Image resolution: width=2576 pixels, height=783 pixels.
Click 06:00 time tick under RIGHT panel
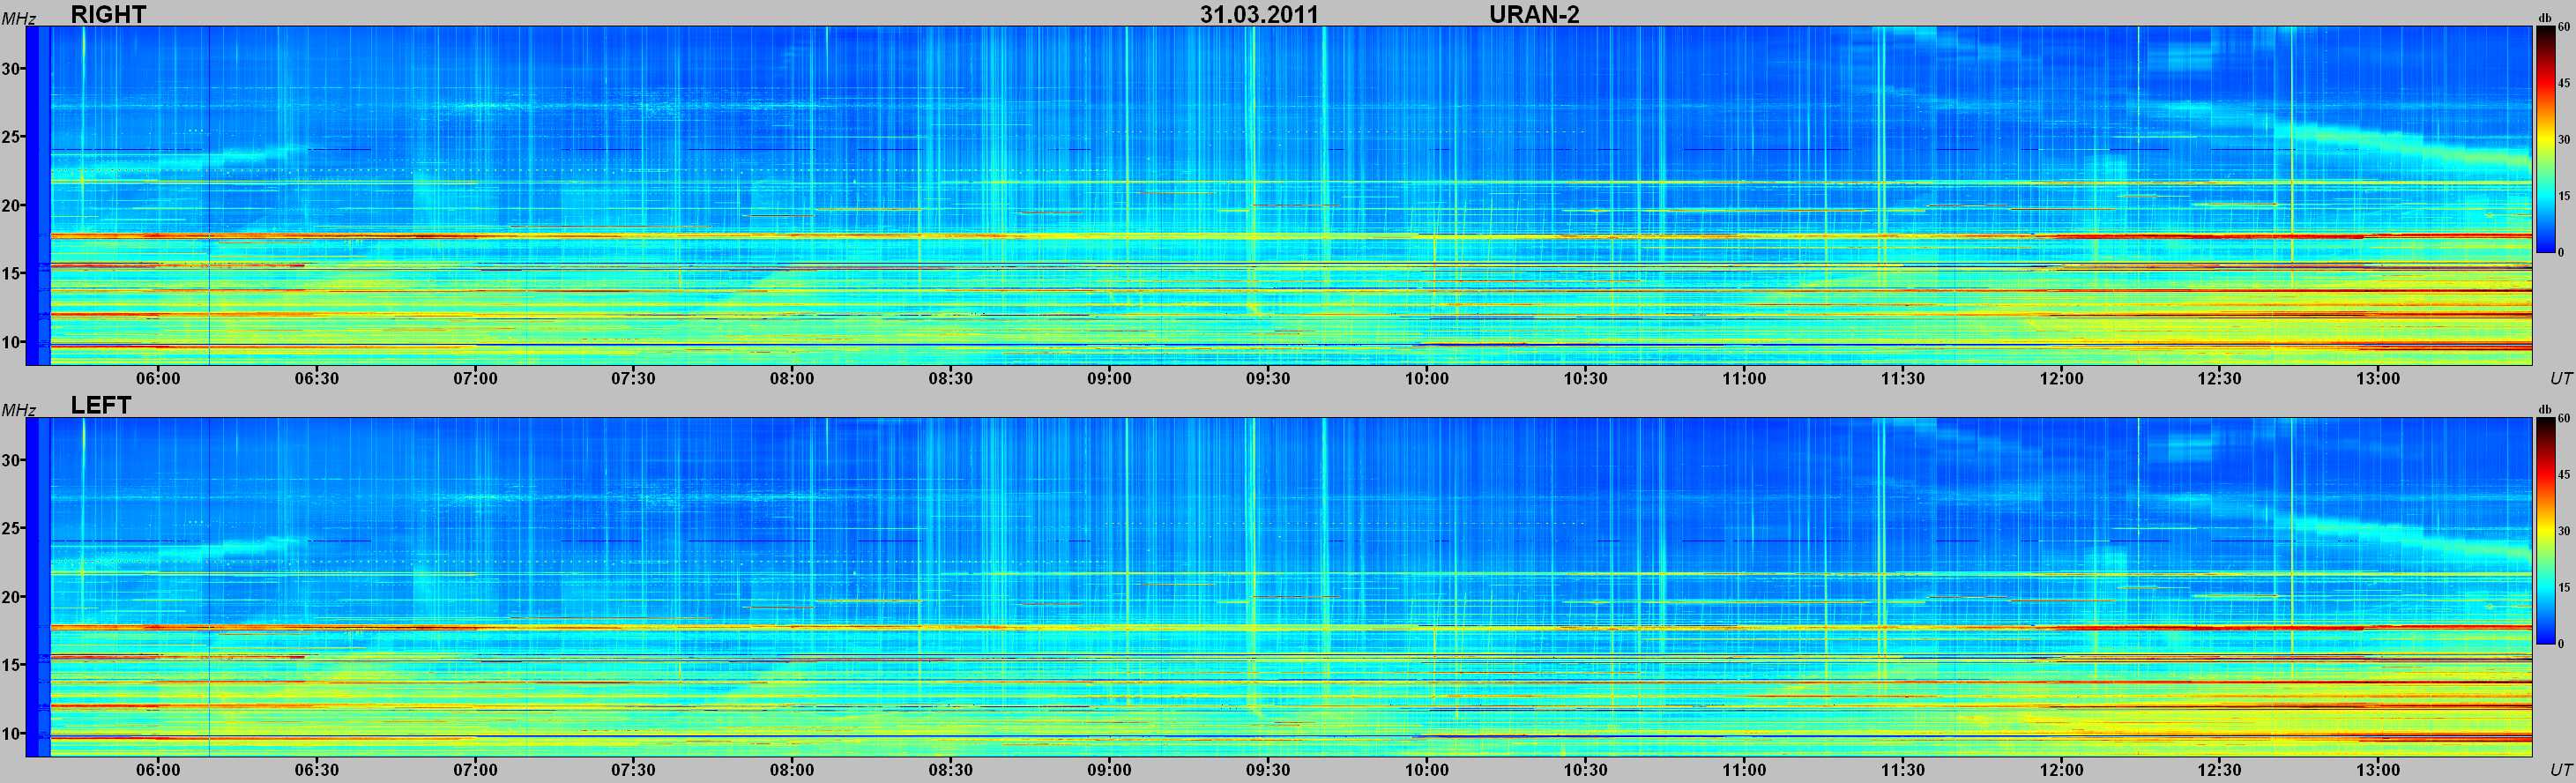(158, 378)
